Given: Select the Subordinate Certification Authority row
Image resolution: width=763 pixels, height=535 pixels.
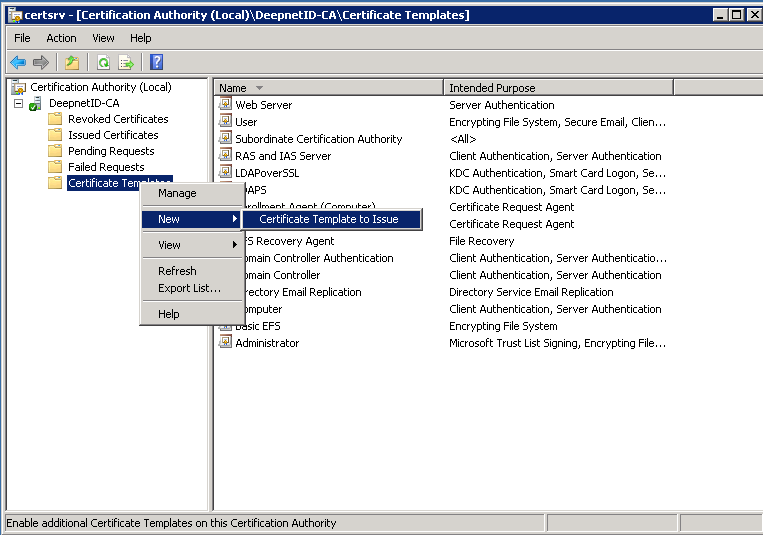Looking at the screenshot, I should (318, 139).
